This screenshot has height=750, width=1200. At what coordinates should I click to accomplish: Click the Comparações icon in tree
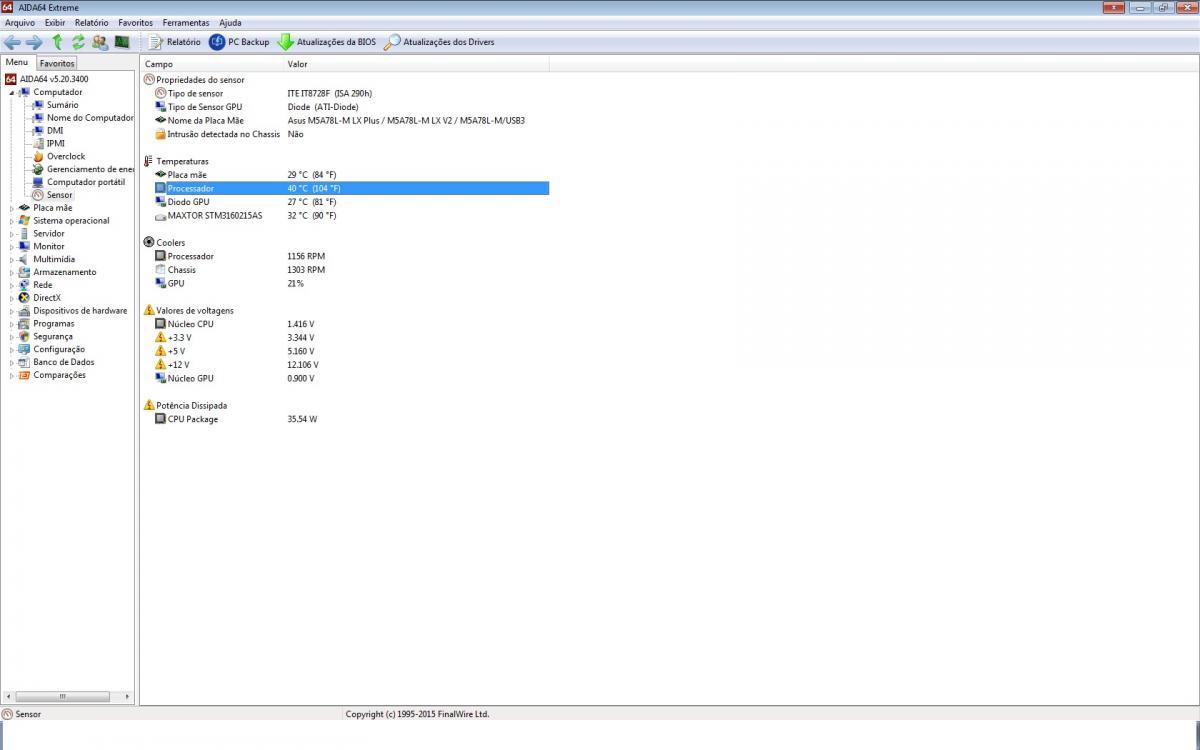tap(24, 375)
